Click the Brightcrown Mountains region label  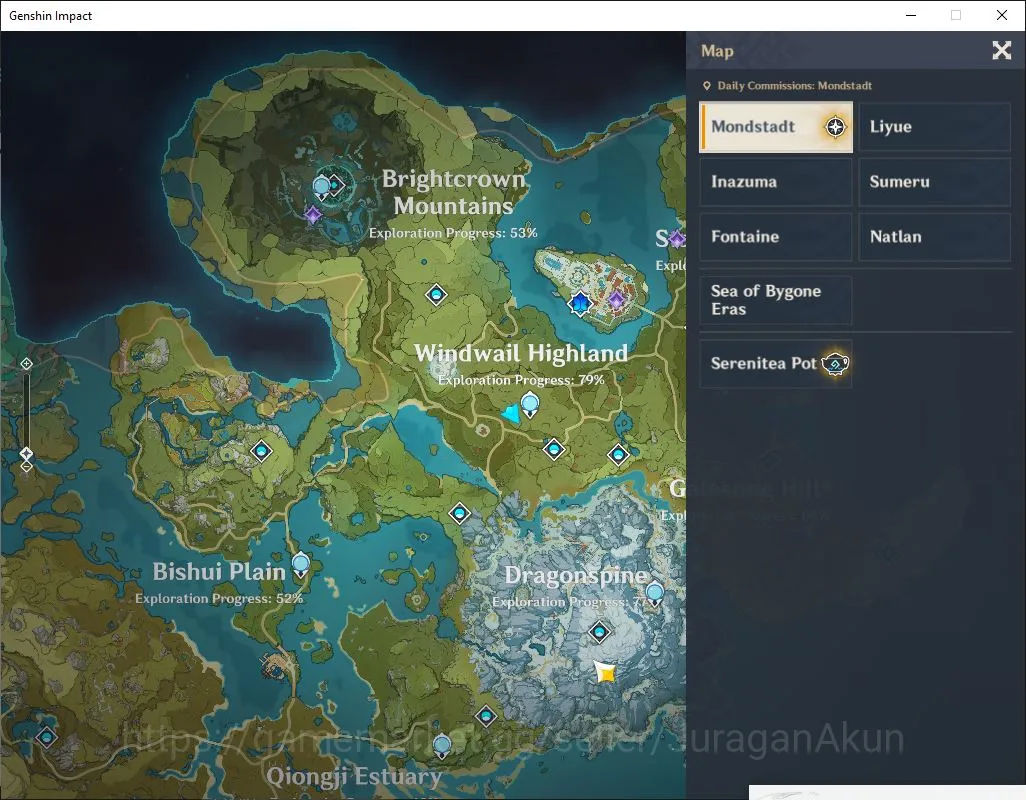[x=453, y=192]
